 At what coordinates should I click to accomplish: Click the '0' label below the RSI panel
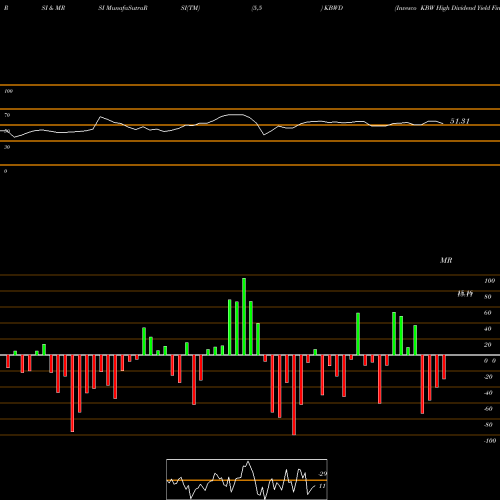[x=5, y=171]
